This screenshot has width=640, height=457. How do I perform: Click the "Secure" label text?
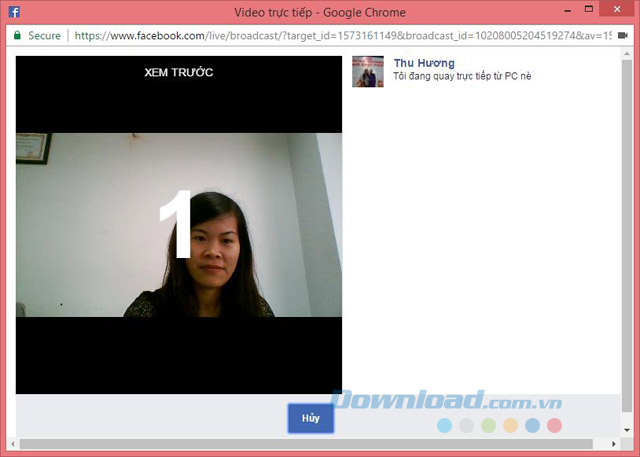pos(44,36)
